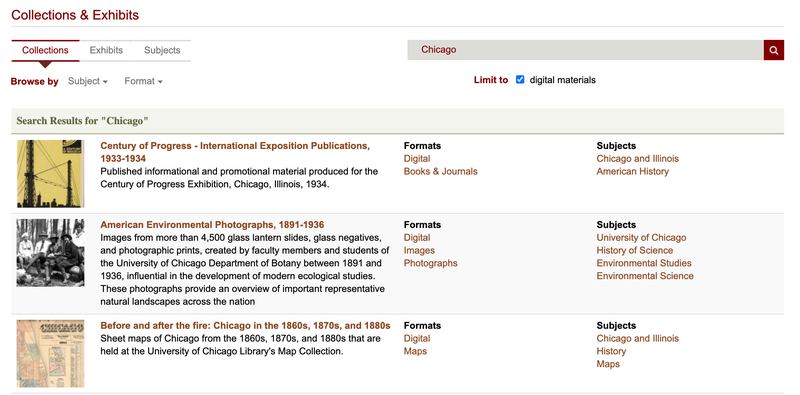Click Century of Progress tower thumbnail
800x395 pixels.
[51, 174]
